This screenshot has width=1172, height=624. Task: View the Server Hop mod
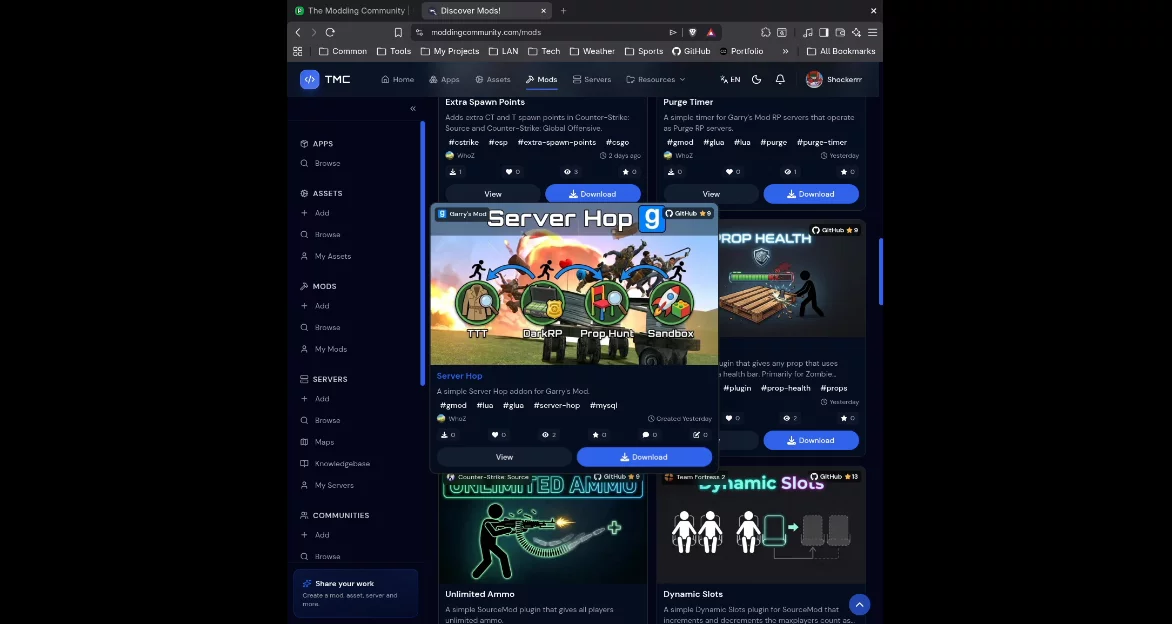[504, 457]
